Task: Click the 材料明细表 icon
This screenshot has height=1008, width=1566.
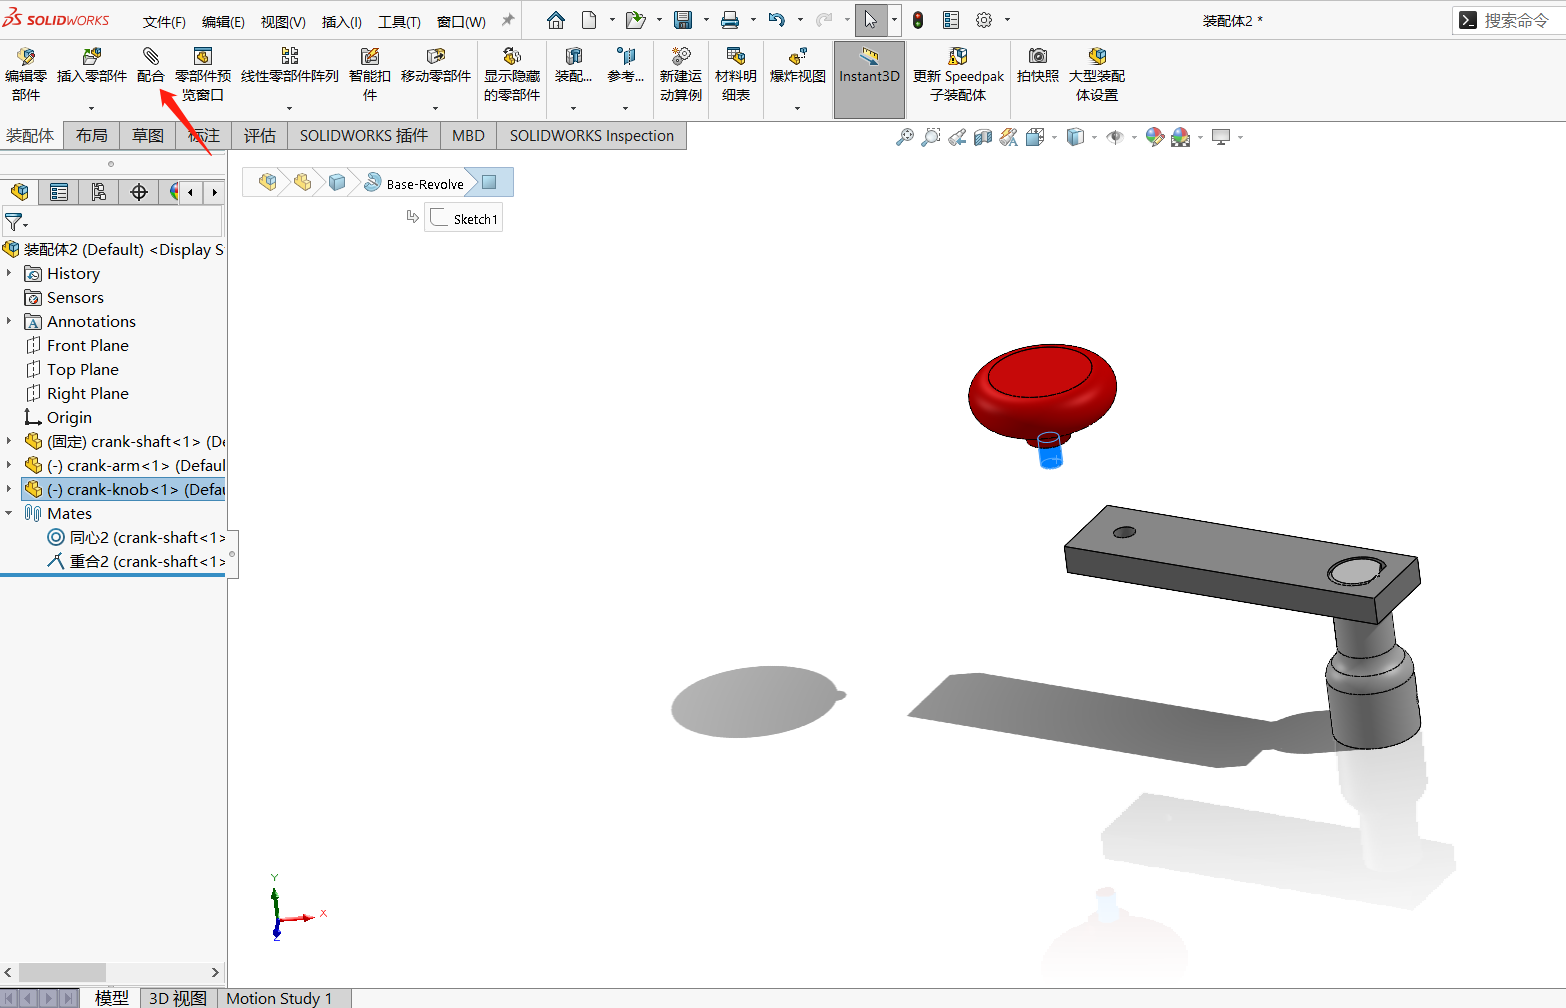Action: pos(736,74)
